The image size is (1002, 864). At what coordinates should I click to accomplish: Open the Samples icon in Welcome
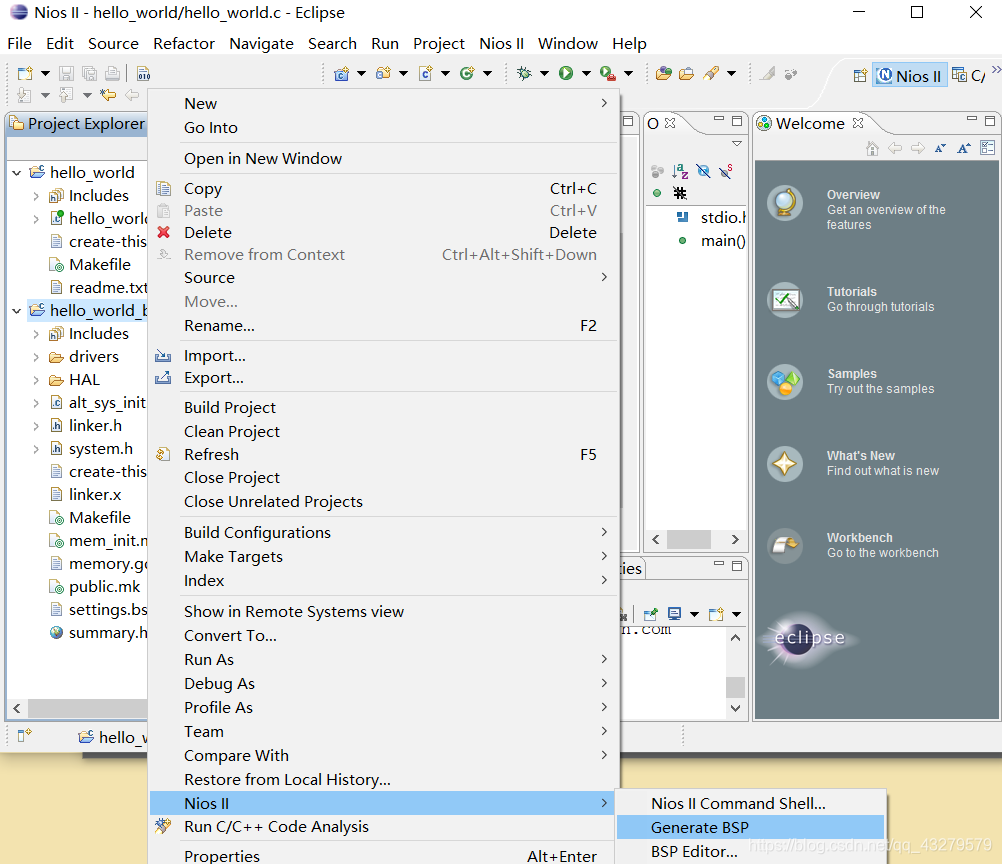[x=785, y=382]
